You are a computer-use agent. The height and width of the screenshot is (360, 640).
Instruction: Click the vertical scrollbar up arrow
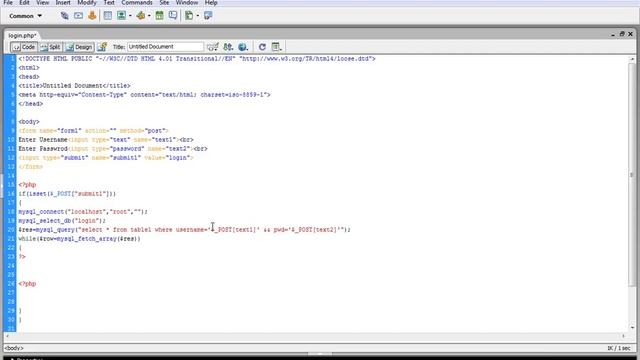point(632,59)
